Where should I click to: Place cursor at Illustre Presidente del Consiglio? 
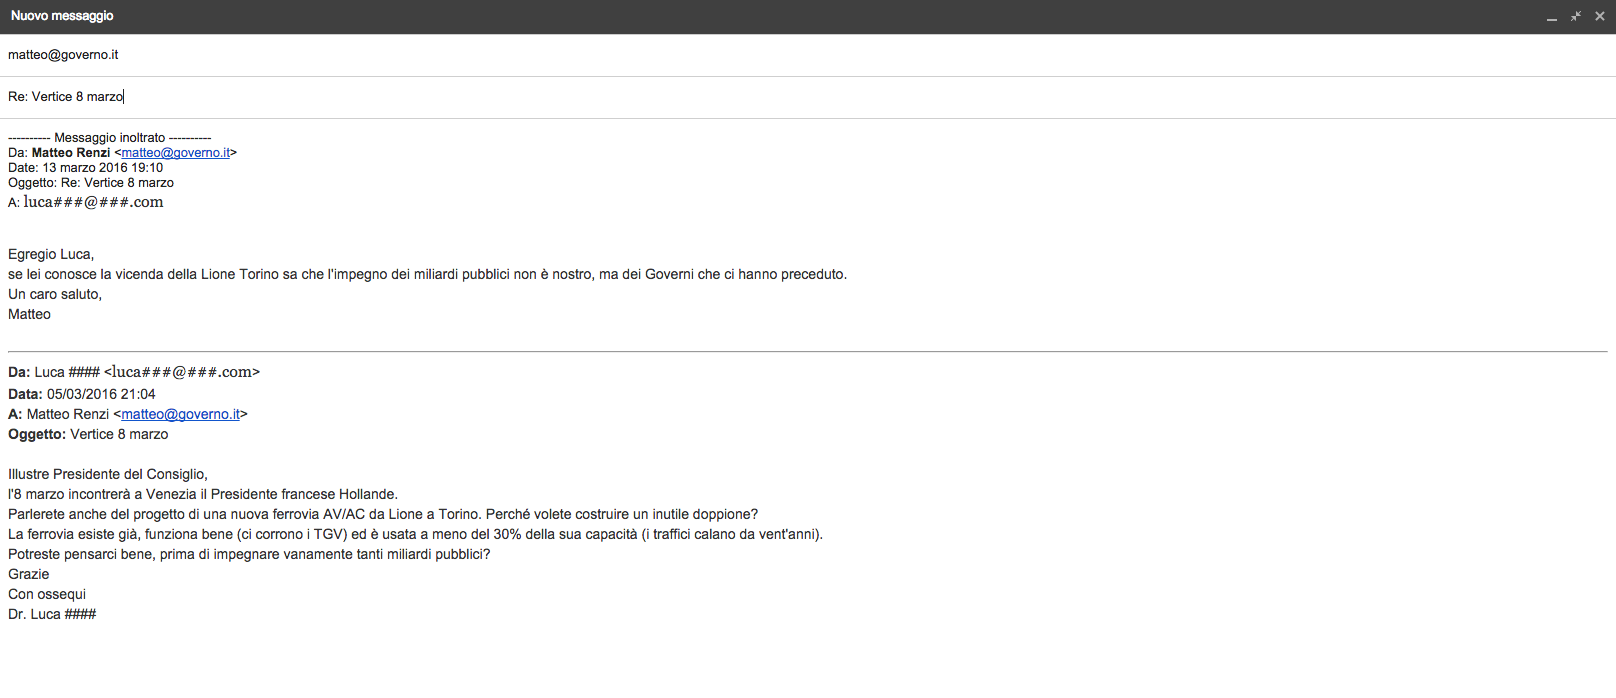(x=108, y=474)
